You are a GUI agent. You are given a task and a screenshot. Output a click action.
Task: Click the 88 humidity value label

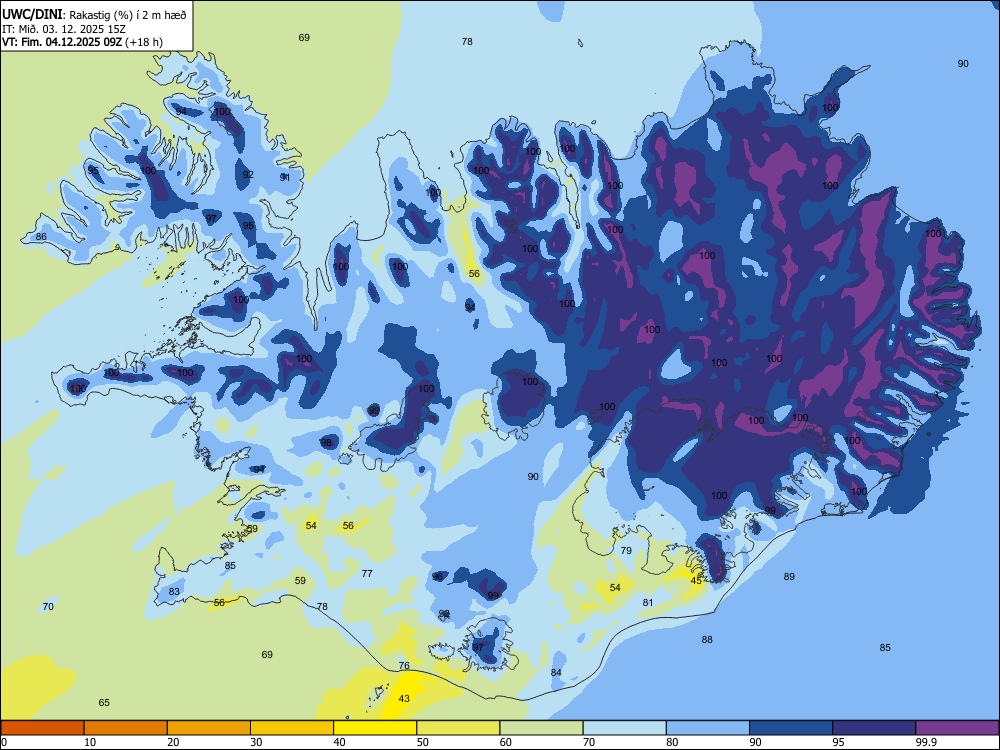click(707, 640)
